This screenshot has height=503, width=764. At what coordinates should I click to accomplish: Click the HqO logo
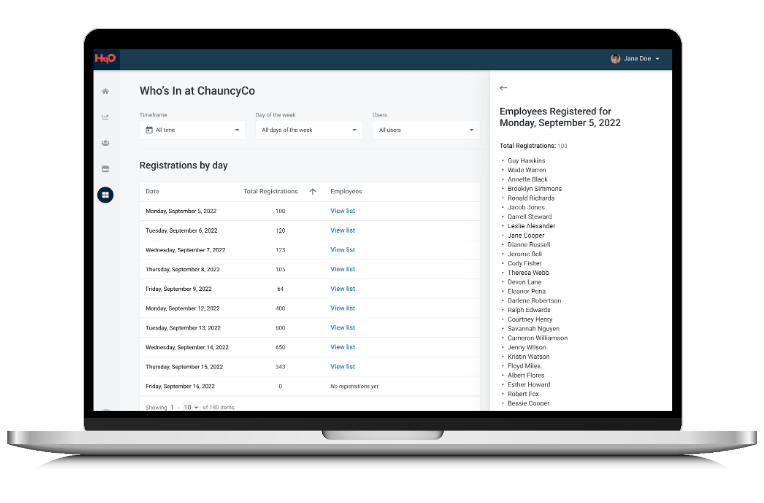click(x=105, y=58)
